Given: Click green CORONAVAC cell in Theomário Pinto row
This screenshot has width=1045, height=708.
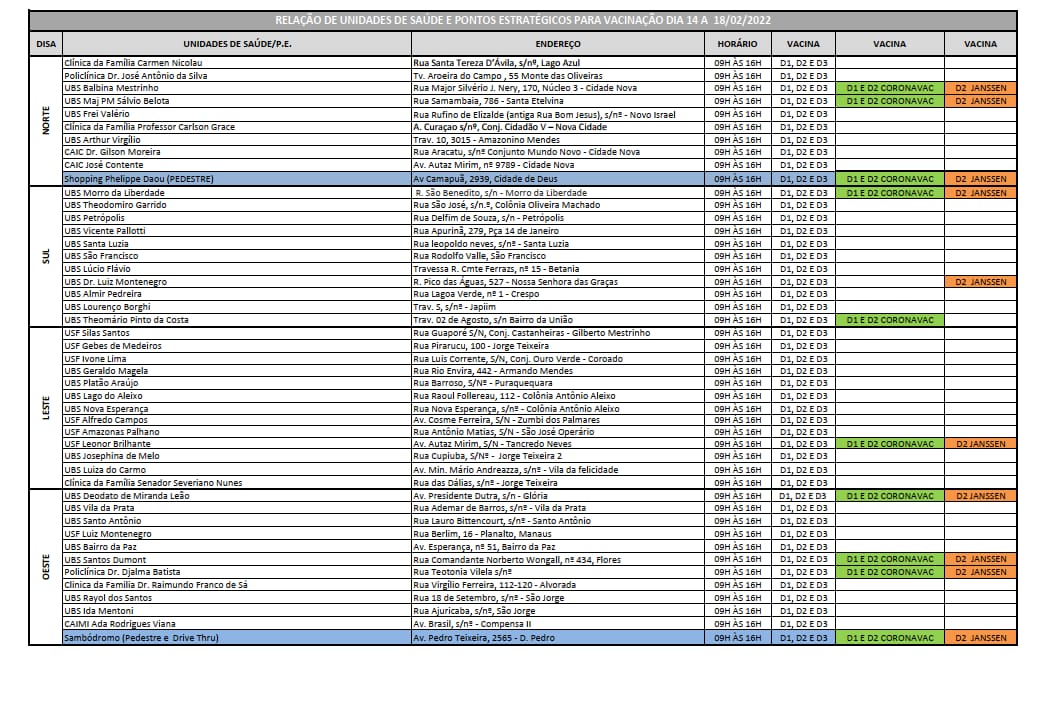Looking at the screenshot, I should click(x=889, y=319).
